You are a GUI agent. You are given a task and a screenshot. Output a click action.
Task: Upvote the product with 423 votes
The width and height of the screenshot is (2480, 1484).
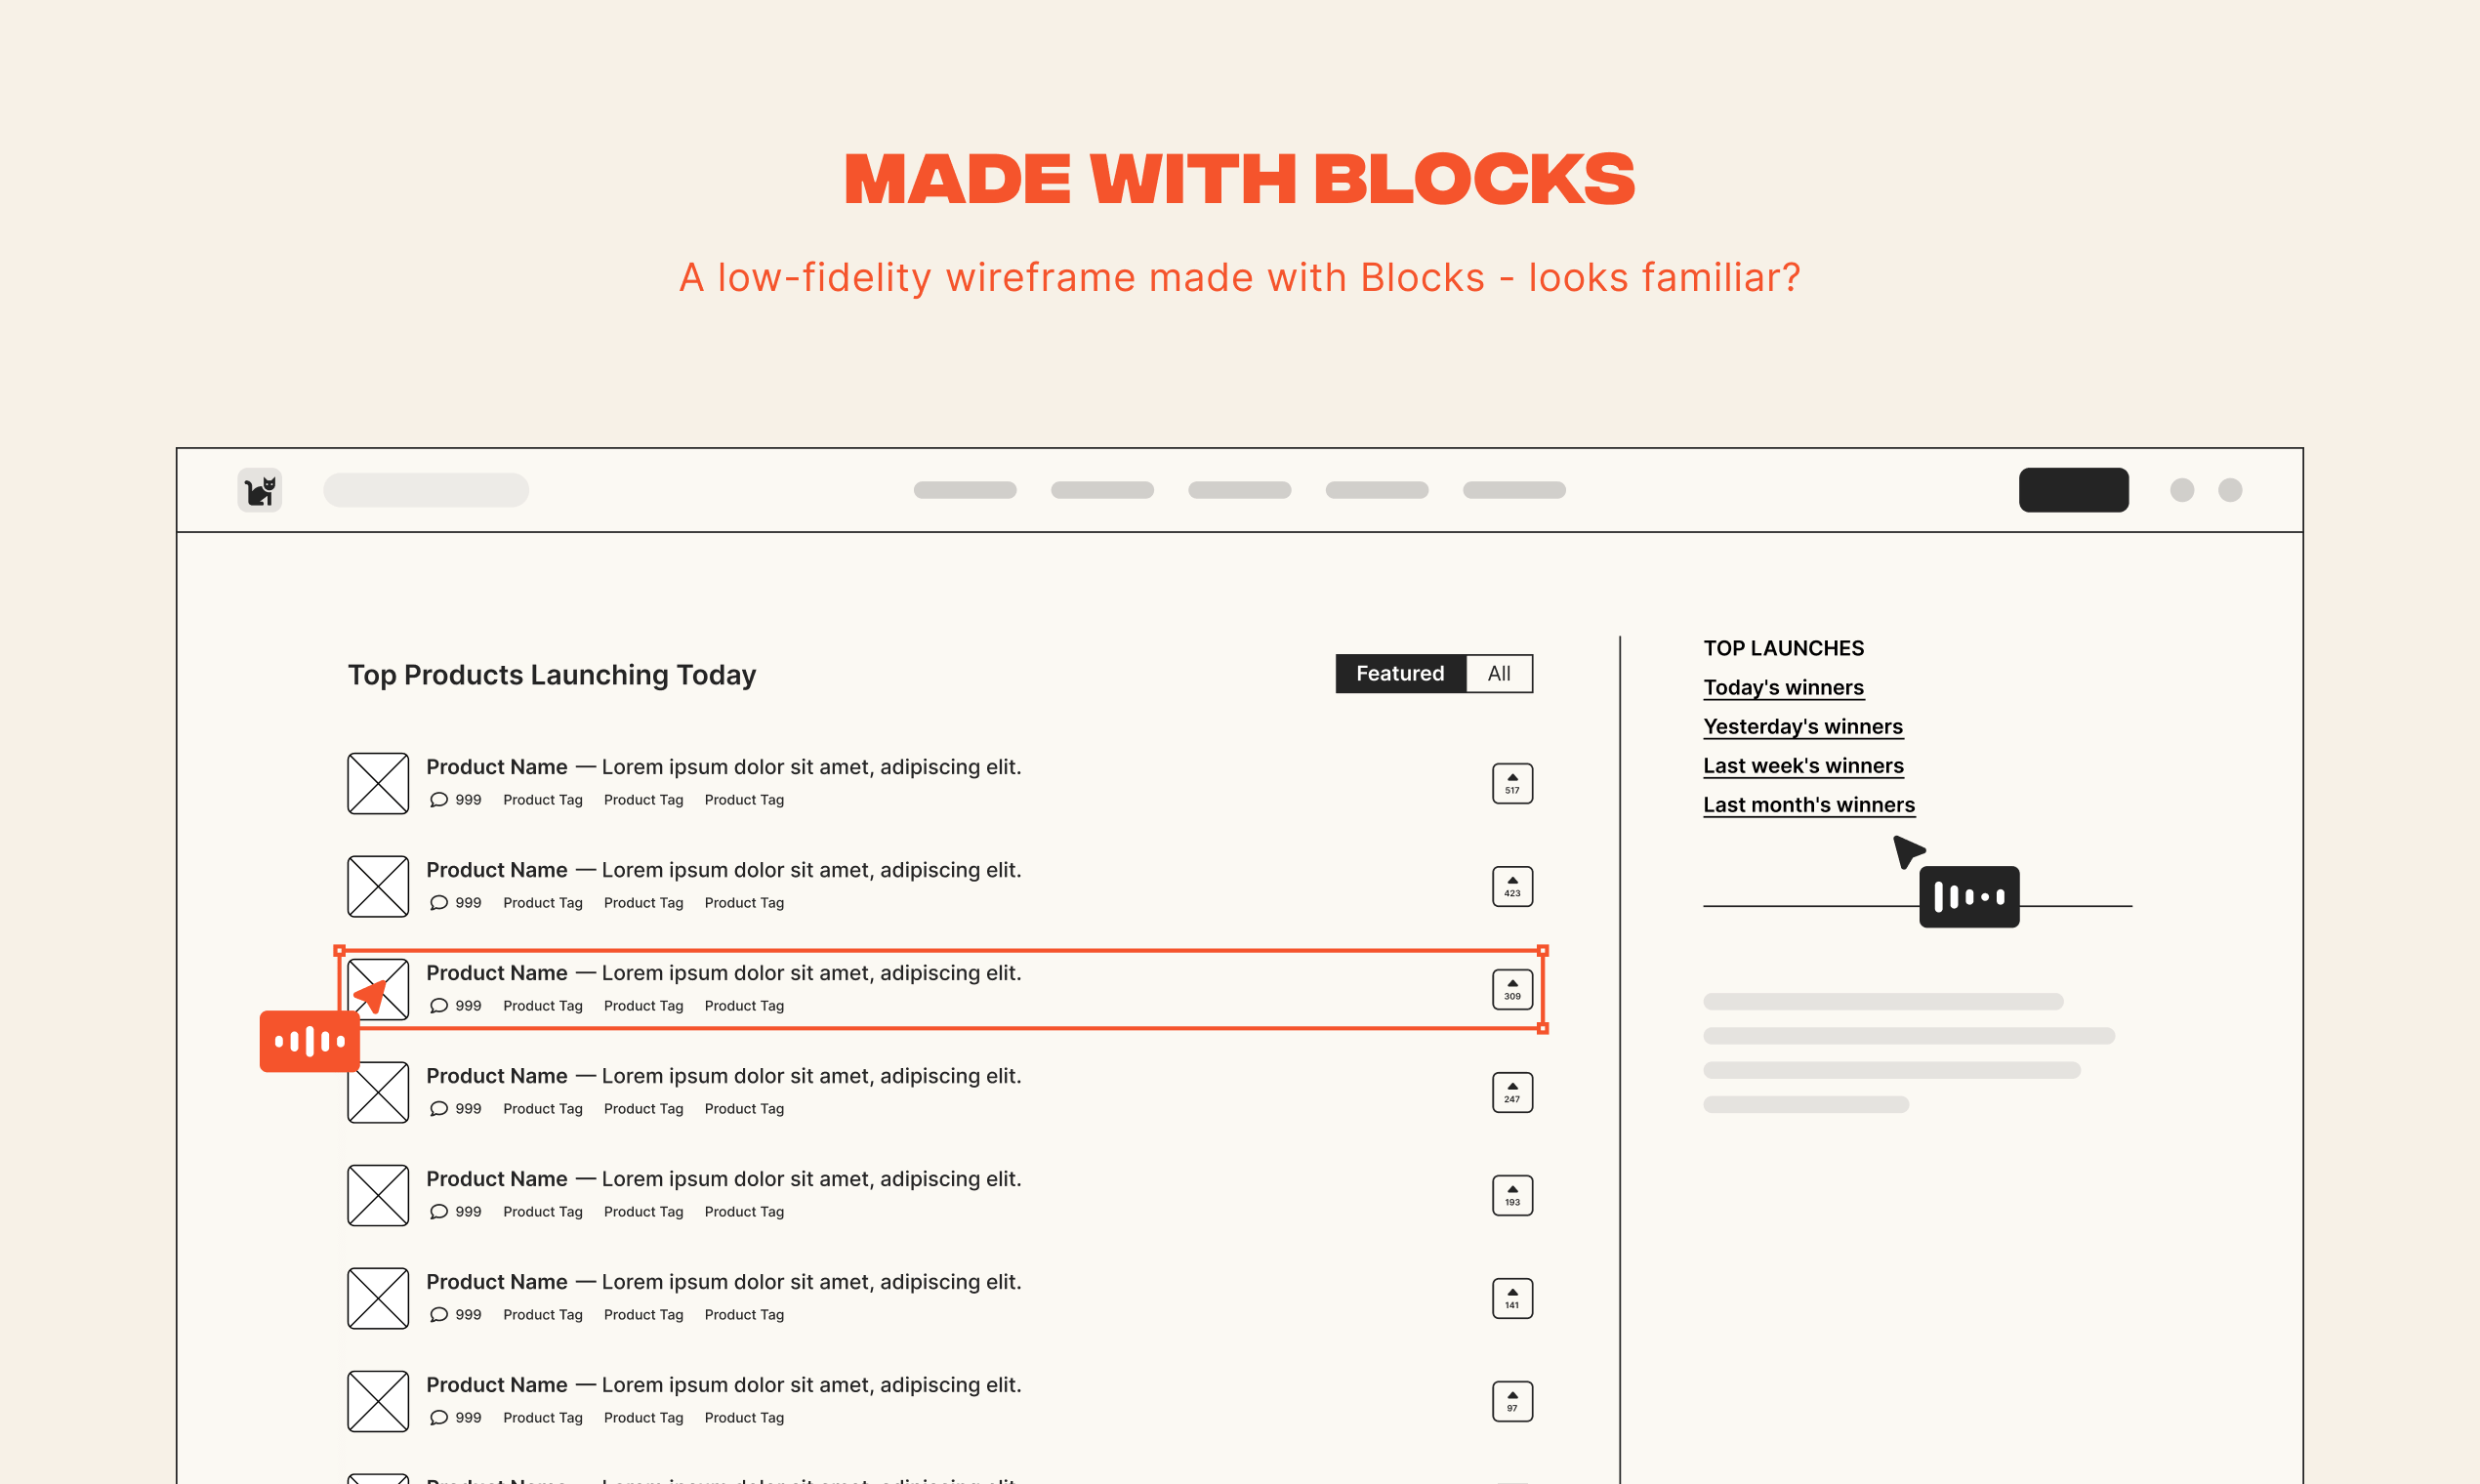[x=1512, y=886]
